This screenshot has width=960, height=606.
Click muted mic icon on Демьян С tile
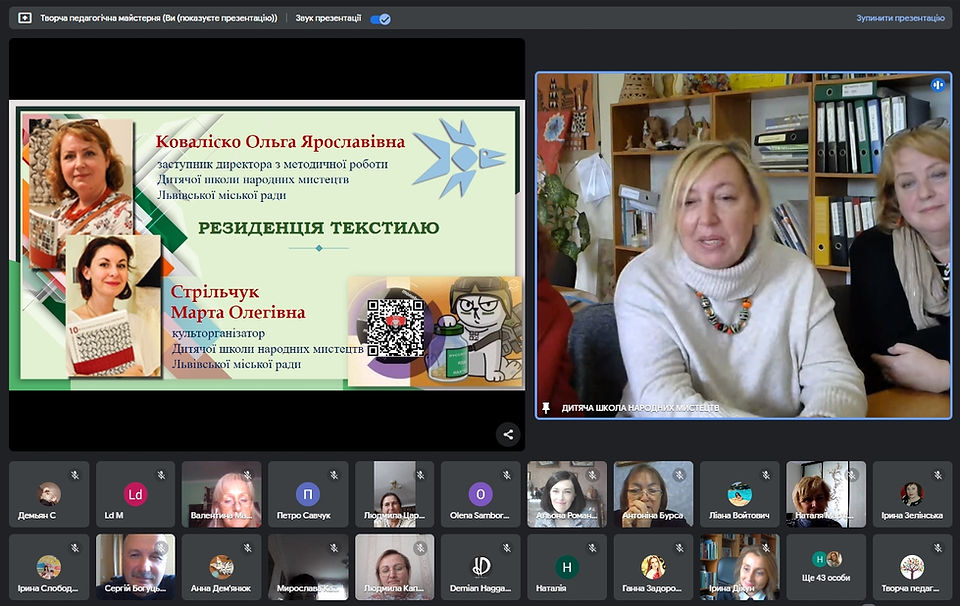pyautogui.click(x=75, y=475)
